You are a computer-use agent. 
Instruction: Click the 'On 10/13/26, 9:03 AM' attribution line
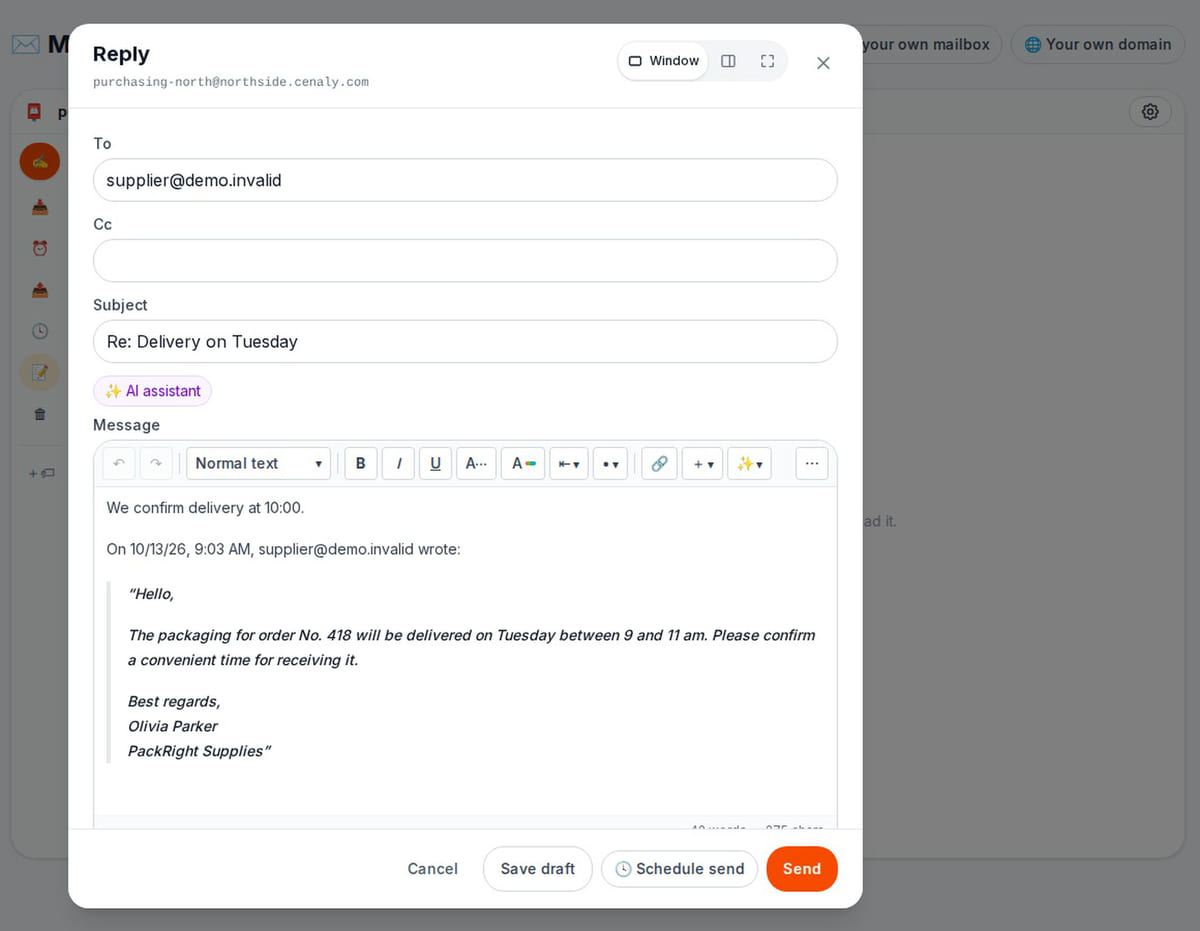(283, 550)
